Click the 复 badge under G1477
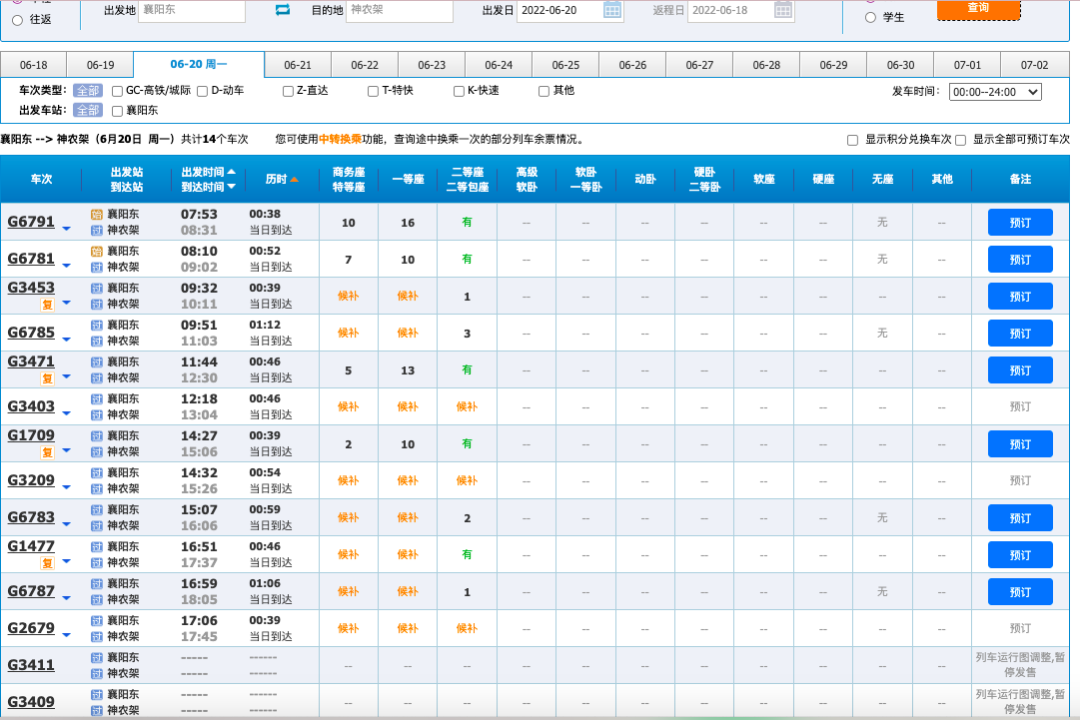Screen dimensions: 1080x720 (47, 563)
